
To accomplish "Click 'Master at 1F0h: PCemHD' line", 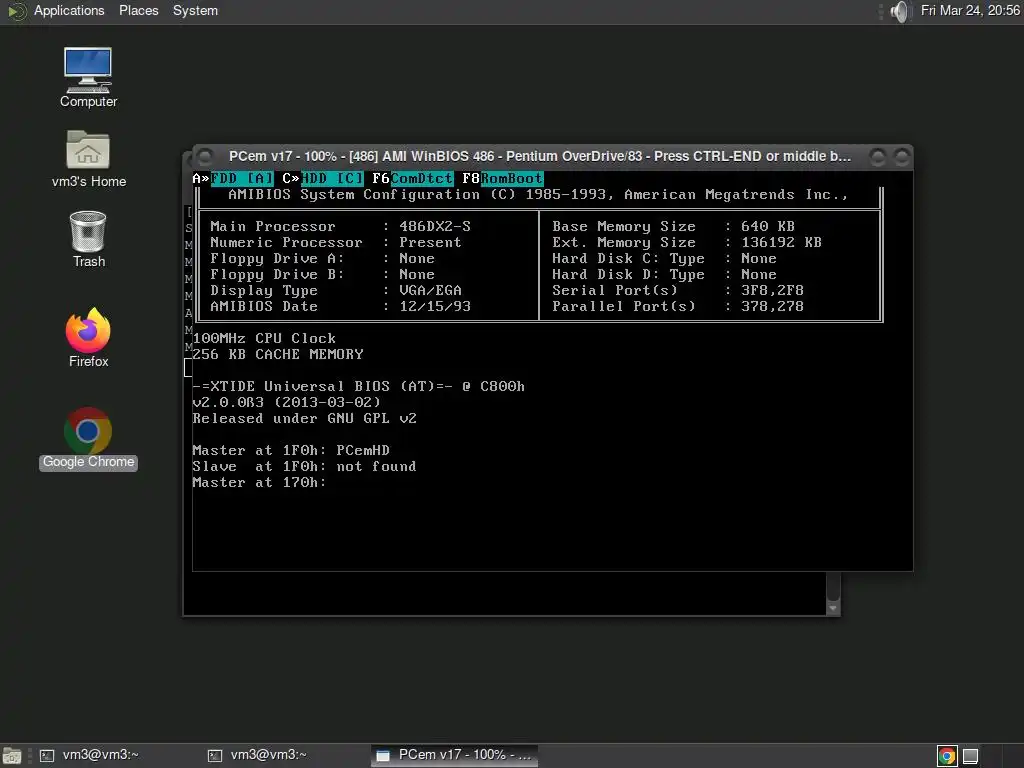I will (x=291, y=450).
